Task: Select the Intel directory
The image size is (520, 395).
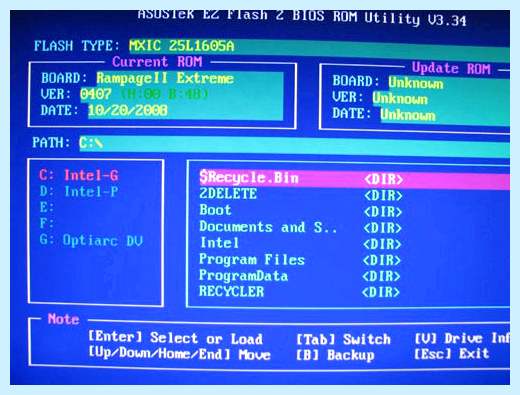Action: coord(300,243)
